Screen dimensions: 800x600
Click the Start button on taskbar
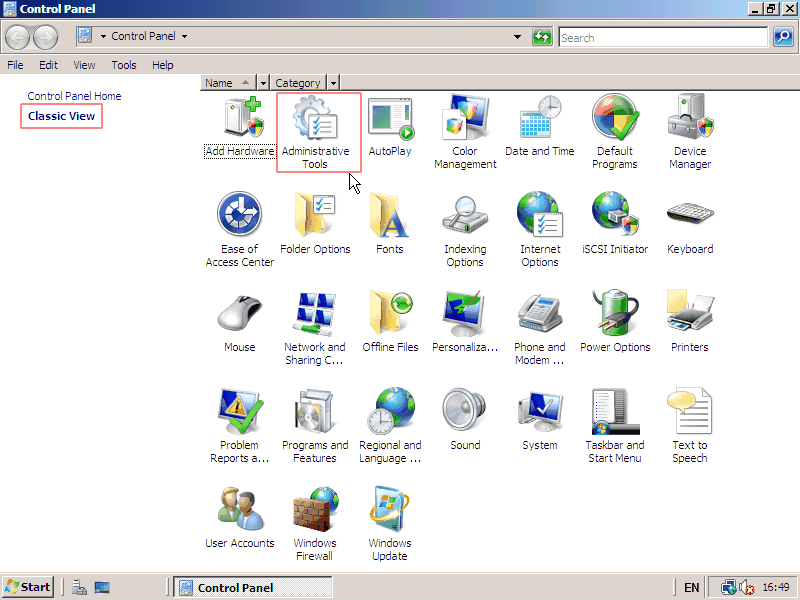point(28,587)
